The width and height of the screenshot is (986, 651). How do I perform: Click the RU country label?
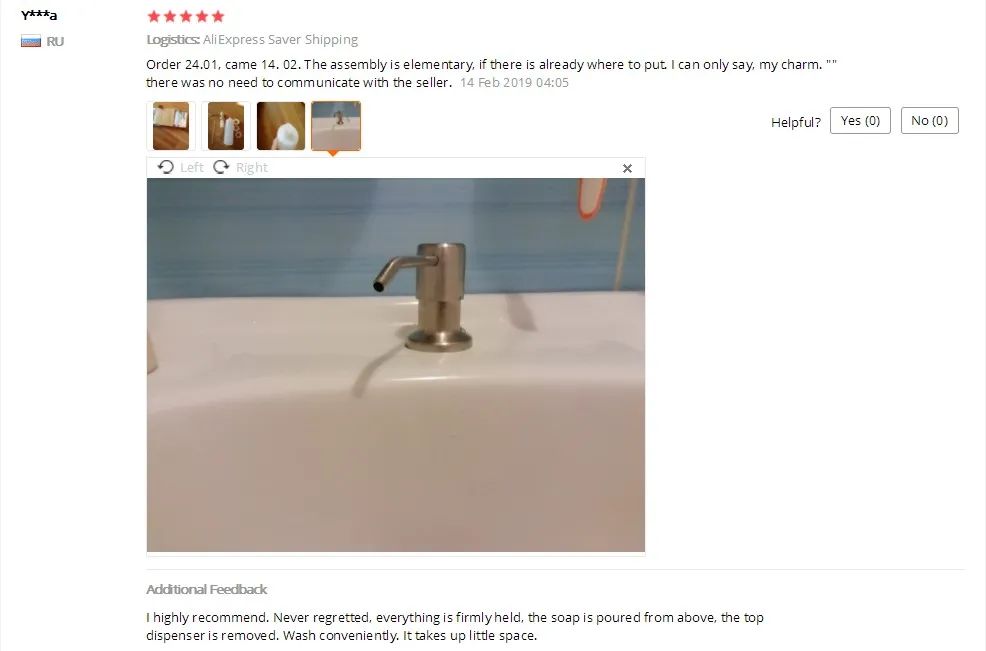point(55,42)
